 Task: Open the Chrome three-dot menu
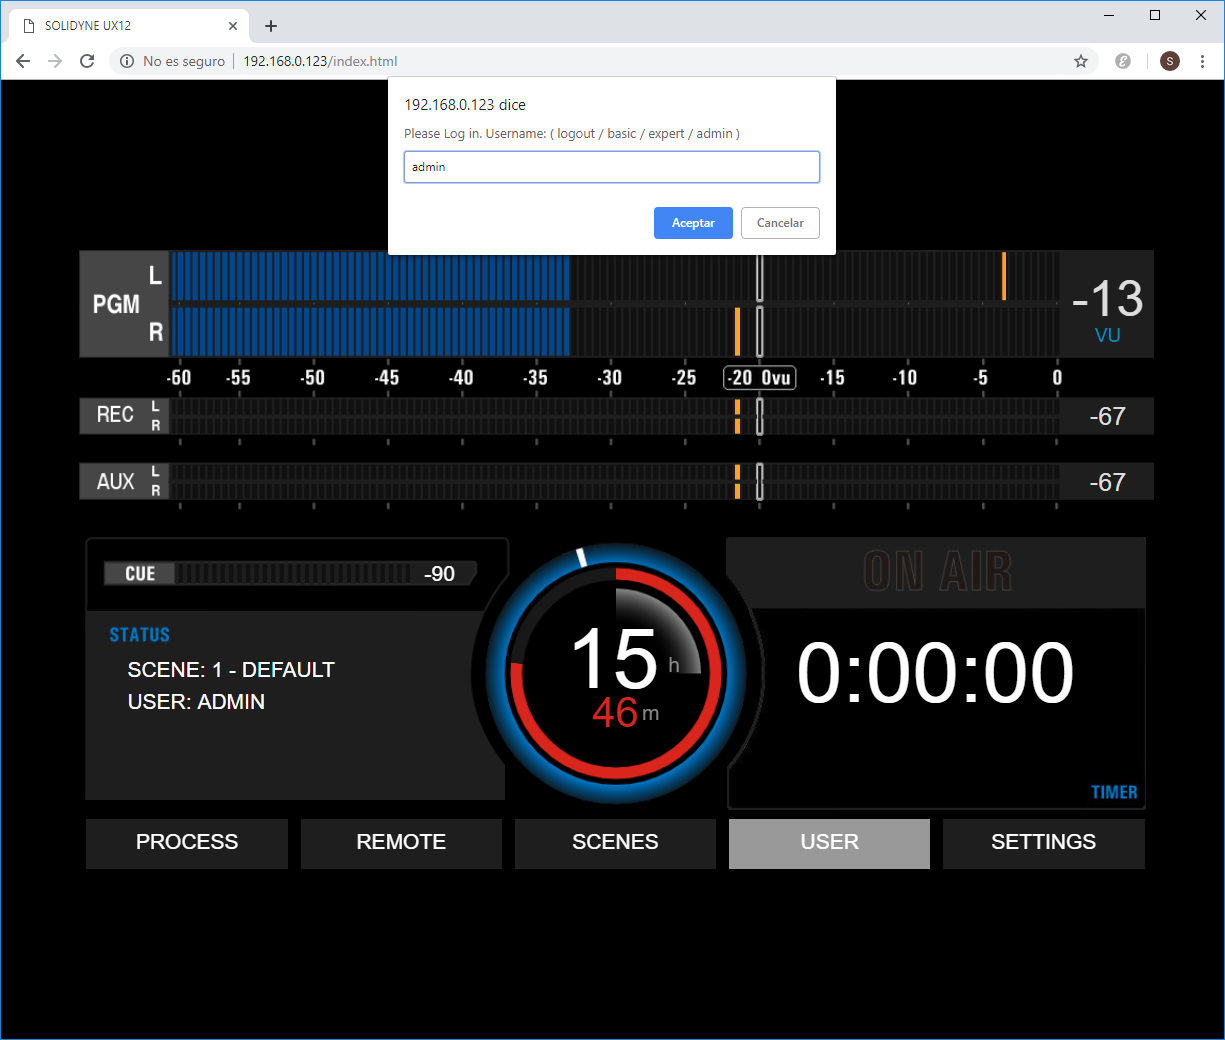(x=1202, y=61)
